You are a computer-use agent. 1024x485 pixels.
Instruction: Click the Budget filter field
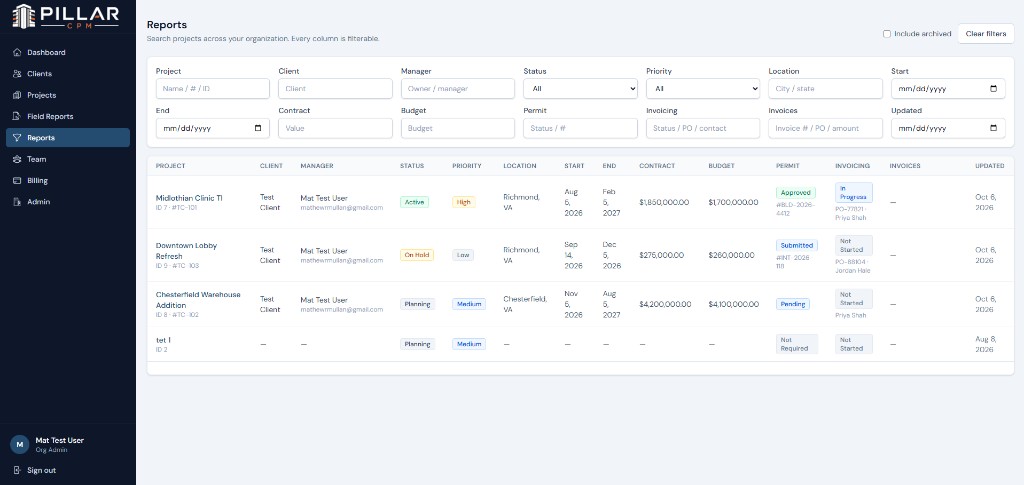458,128
